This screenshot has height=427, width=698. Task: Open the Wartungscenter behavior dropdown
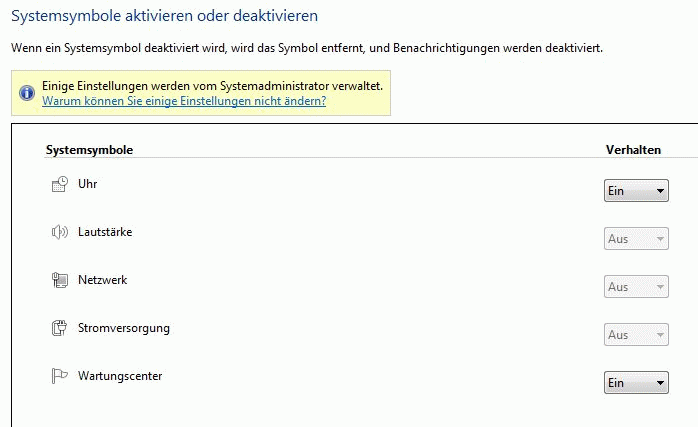point(636,382)
